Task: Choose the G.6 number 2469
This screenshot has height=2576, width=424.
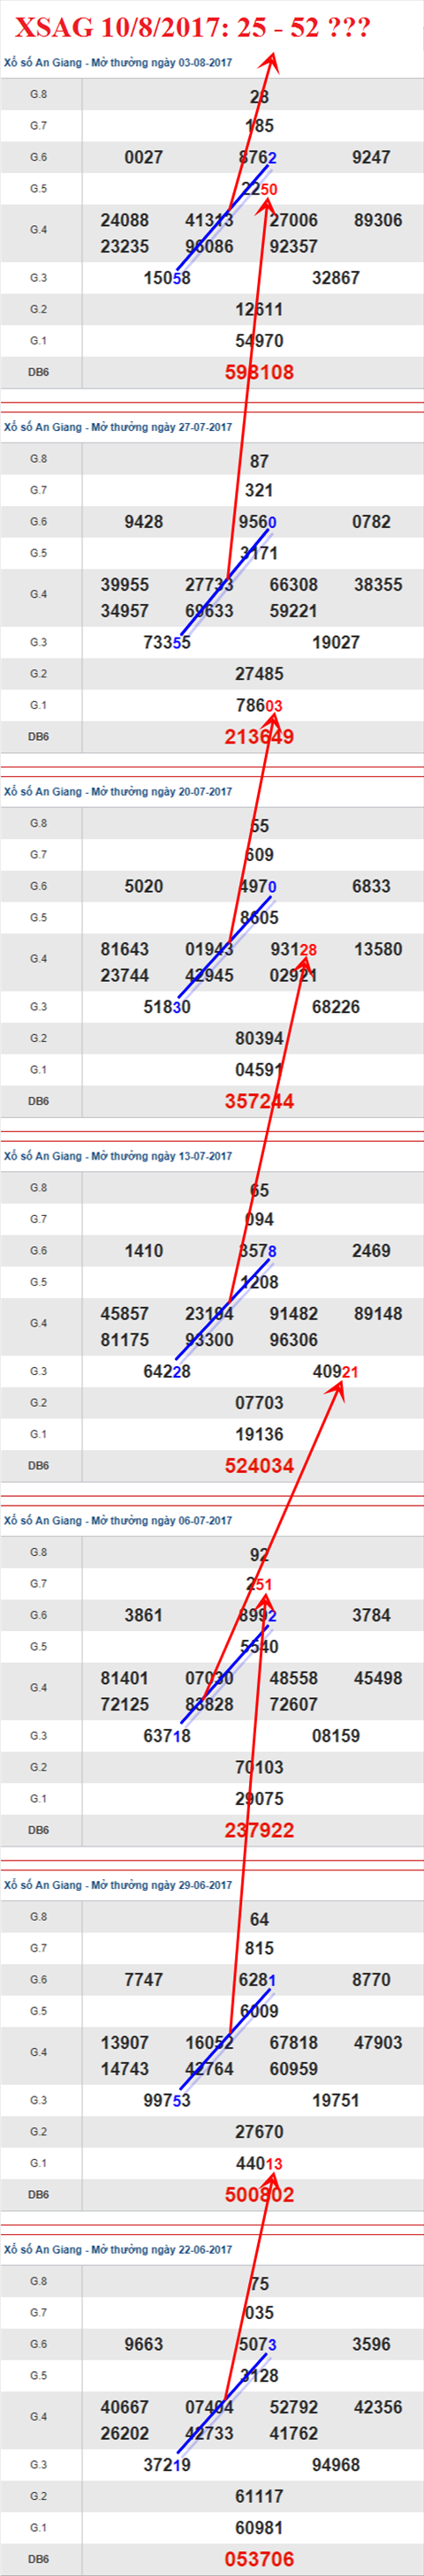Action: [x=371, y=1251]
